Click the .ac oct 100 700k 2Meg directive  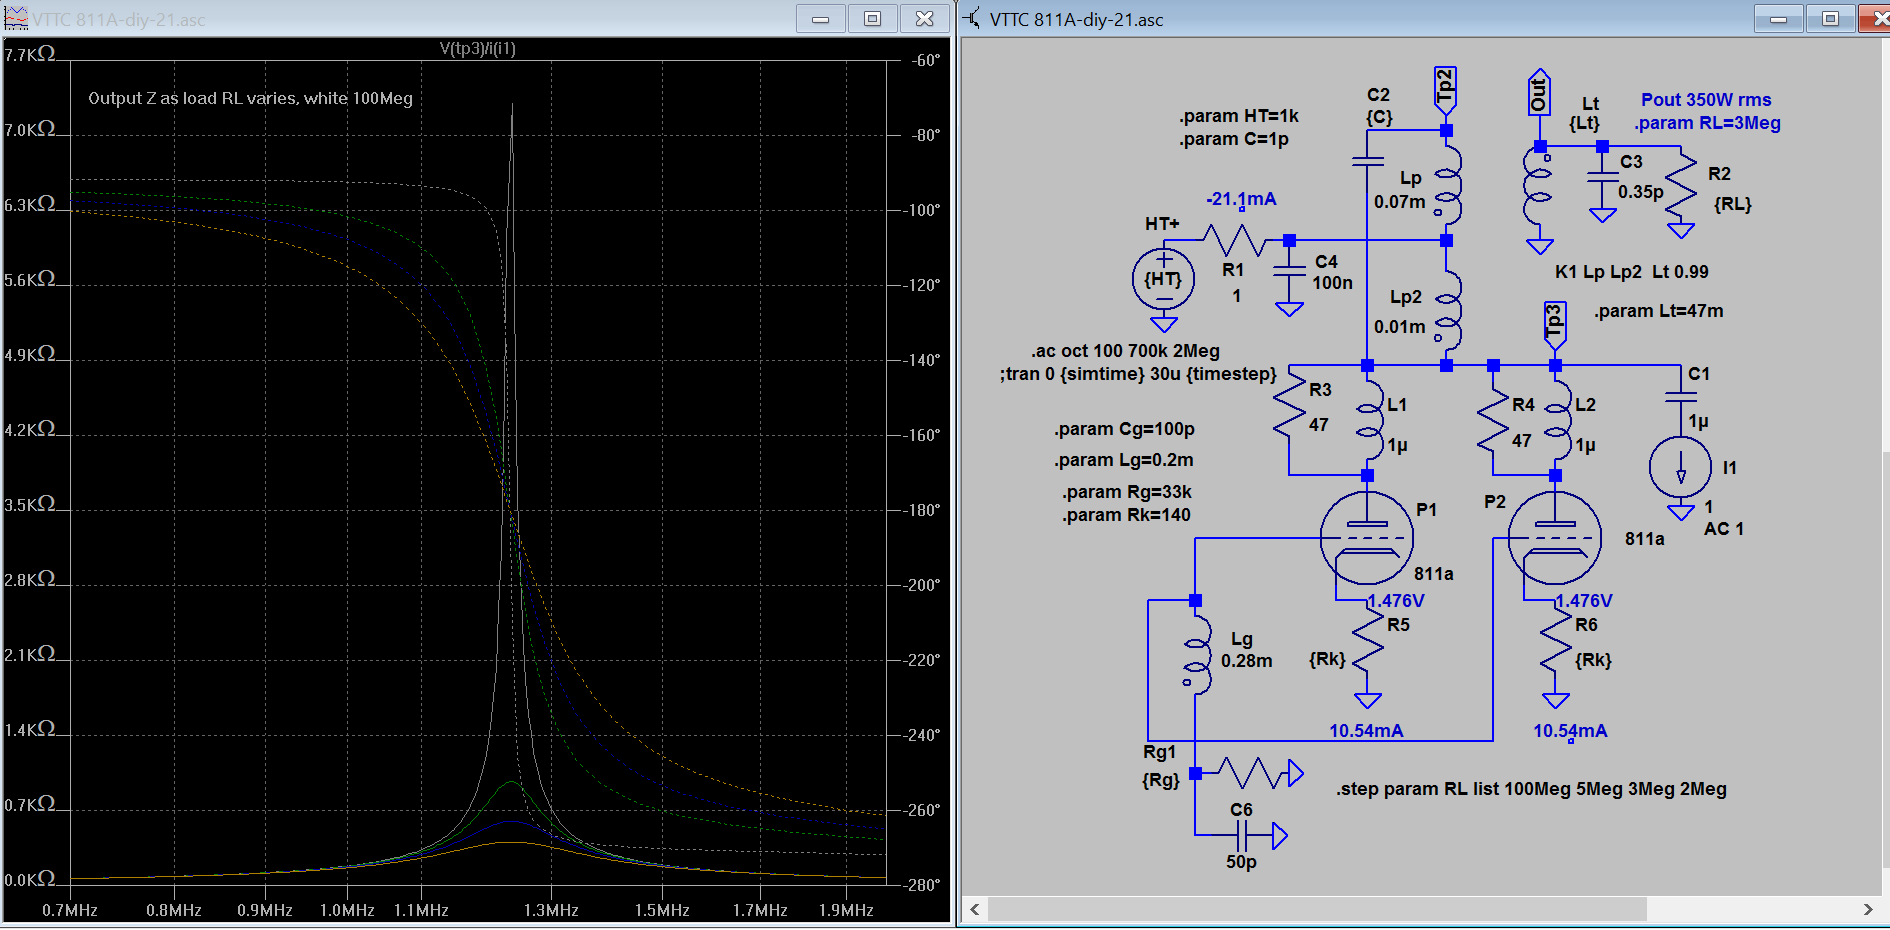(x=1125, y=351)
